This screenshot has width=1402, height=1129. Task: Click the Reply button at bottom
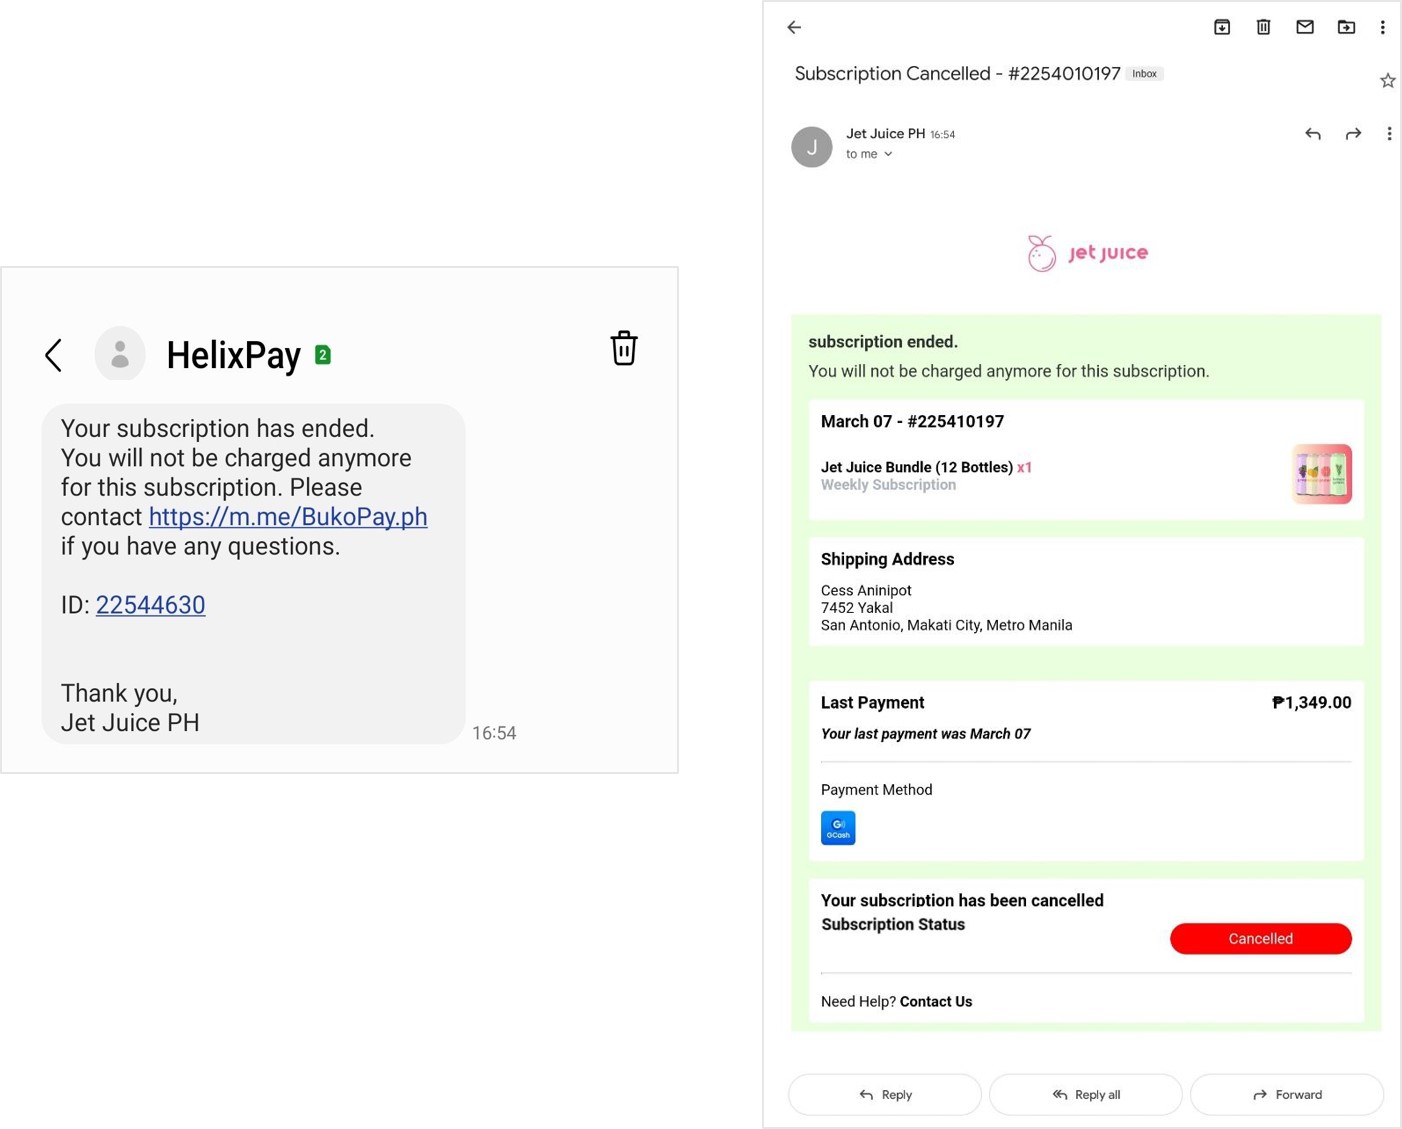click(x=885, y=1095)
